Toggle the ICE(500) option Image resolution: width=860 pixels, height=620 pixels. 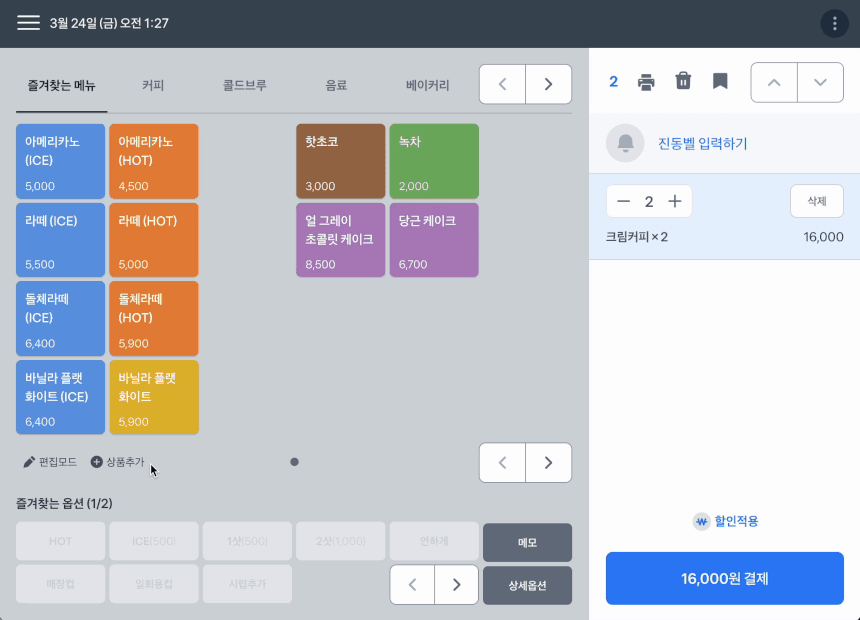point(153,540)
